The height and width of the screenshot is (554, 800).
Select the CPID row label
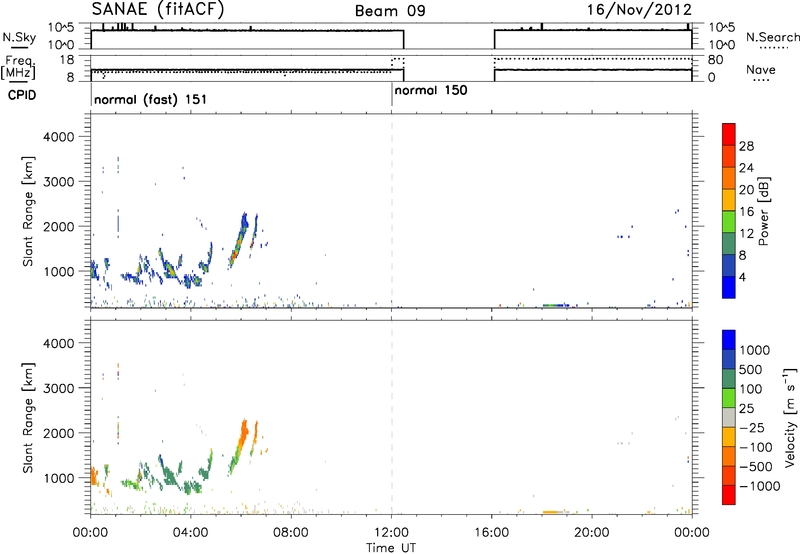pos(22,95)
